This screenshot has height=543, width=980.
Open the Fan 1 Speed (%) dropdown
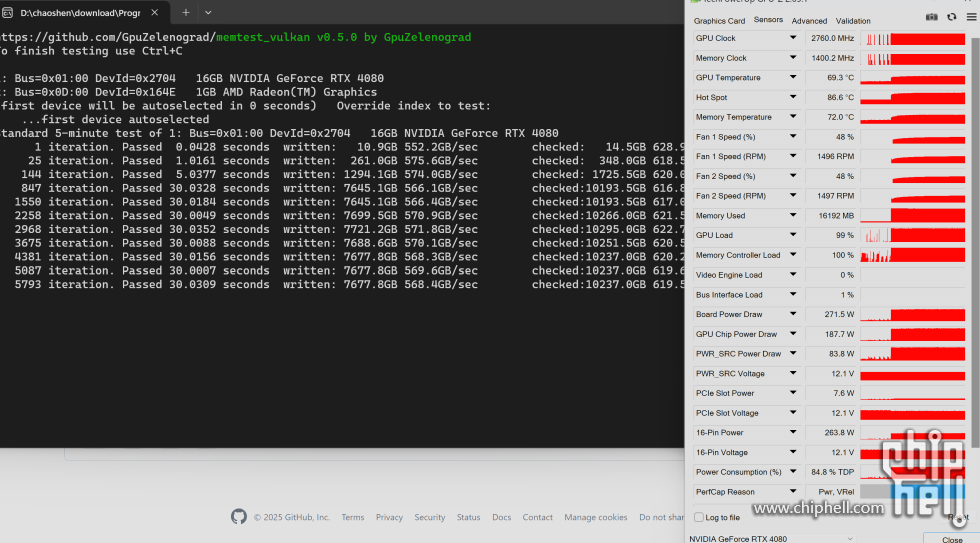click(792, 137)
